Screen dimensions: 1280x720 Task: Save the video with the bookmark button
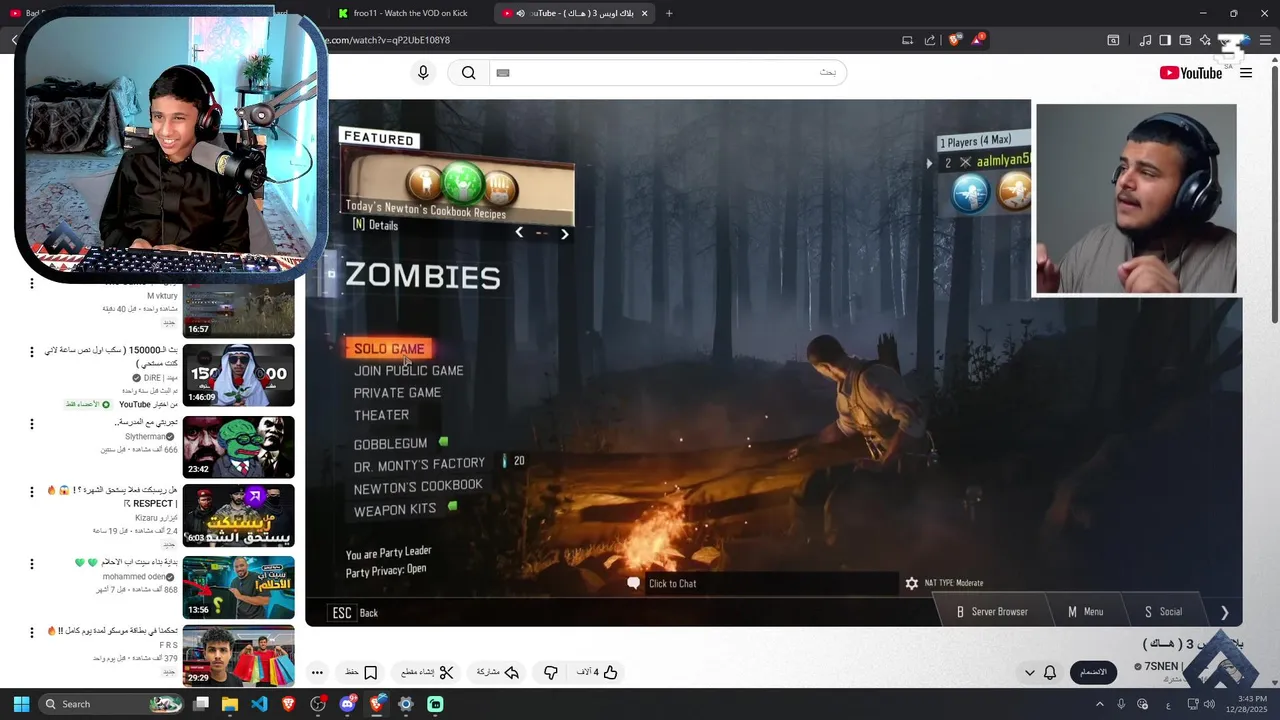(361, 672)
